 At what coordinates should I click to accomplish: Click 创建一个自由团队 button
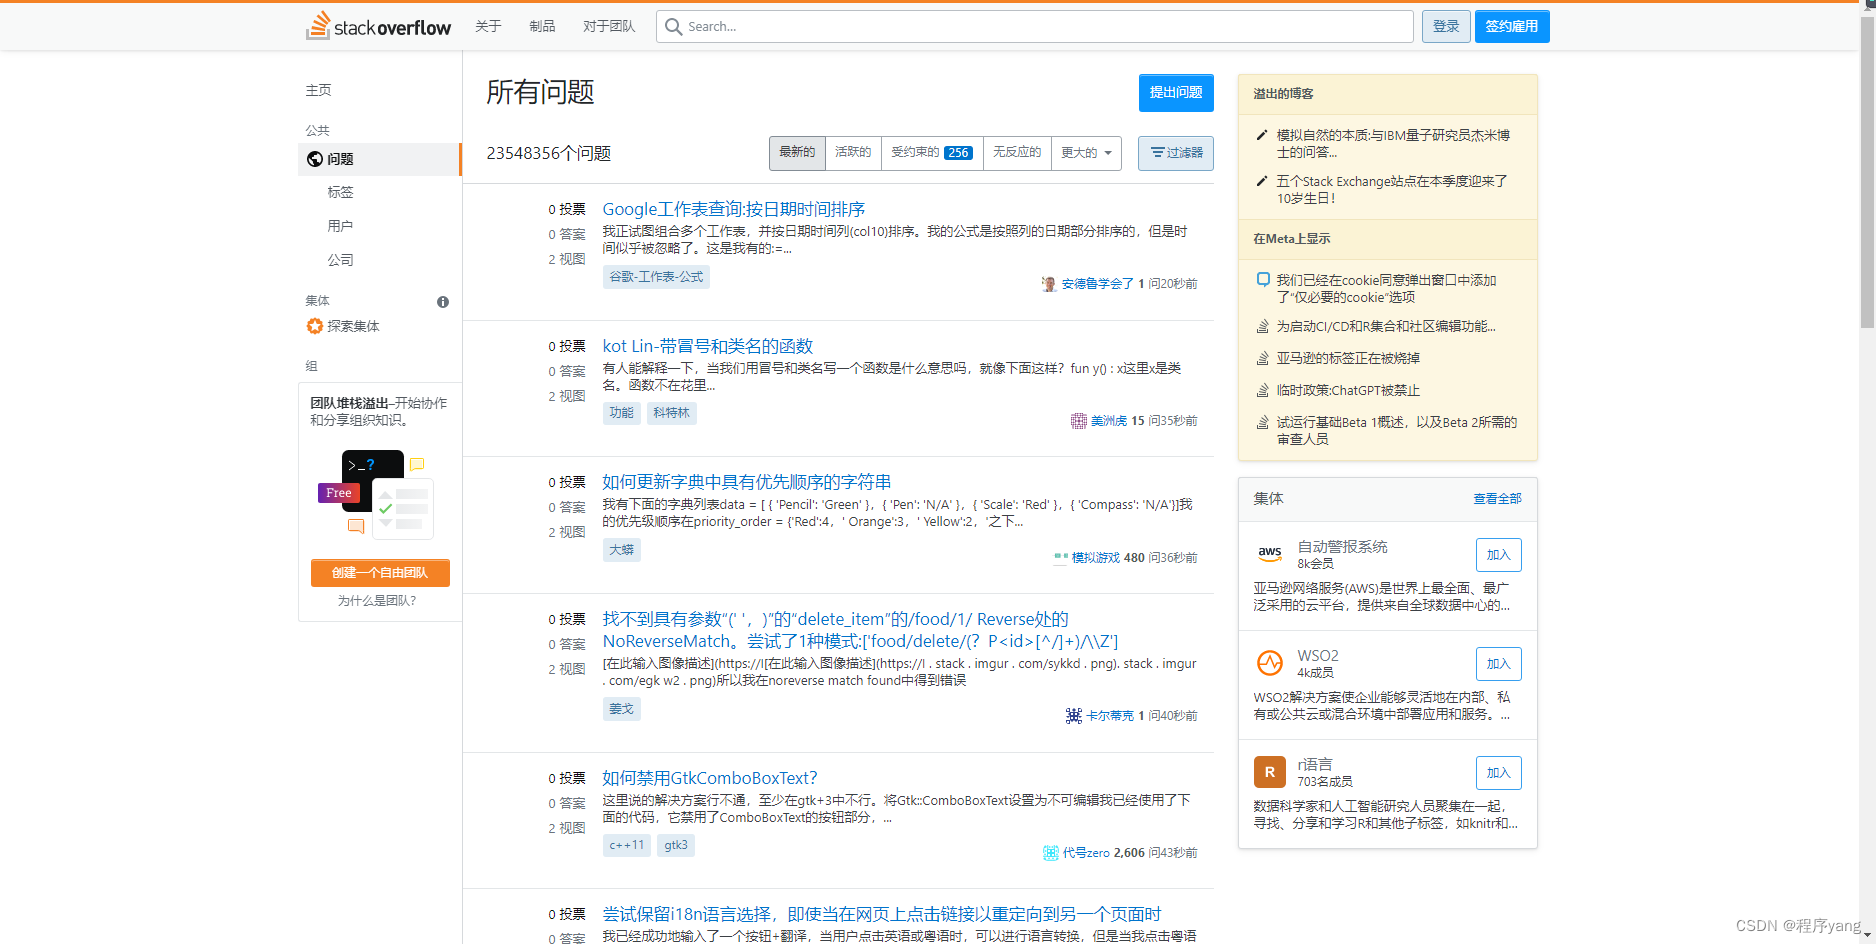(380, 573)
